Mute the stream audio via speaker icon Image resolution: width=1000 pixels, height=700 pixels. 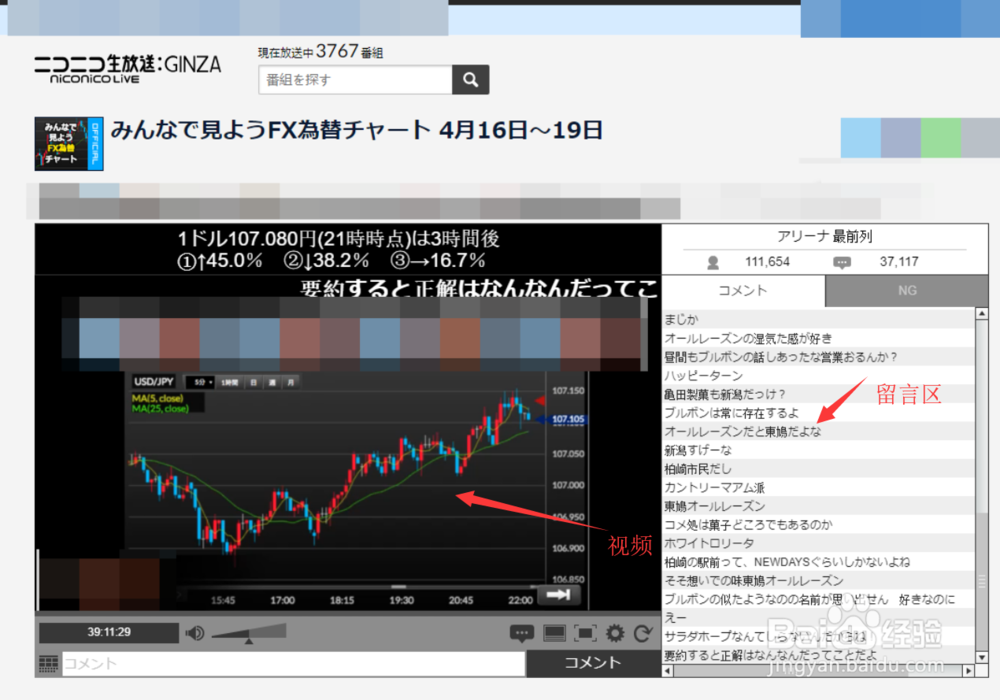click(193, 633)
